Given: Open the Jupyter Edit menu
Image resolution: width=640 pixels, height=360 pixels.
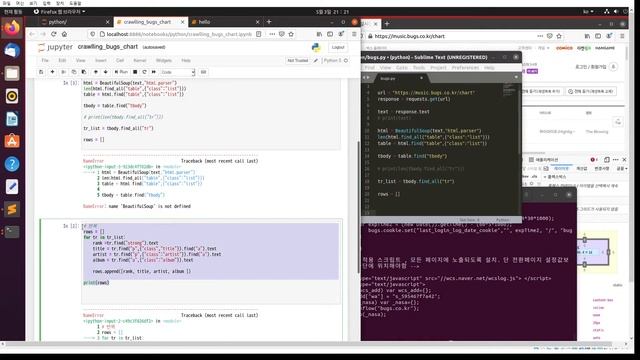Looking at the screenshot, I should 62,60.
